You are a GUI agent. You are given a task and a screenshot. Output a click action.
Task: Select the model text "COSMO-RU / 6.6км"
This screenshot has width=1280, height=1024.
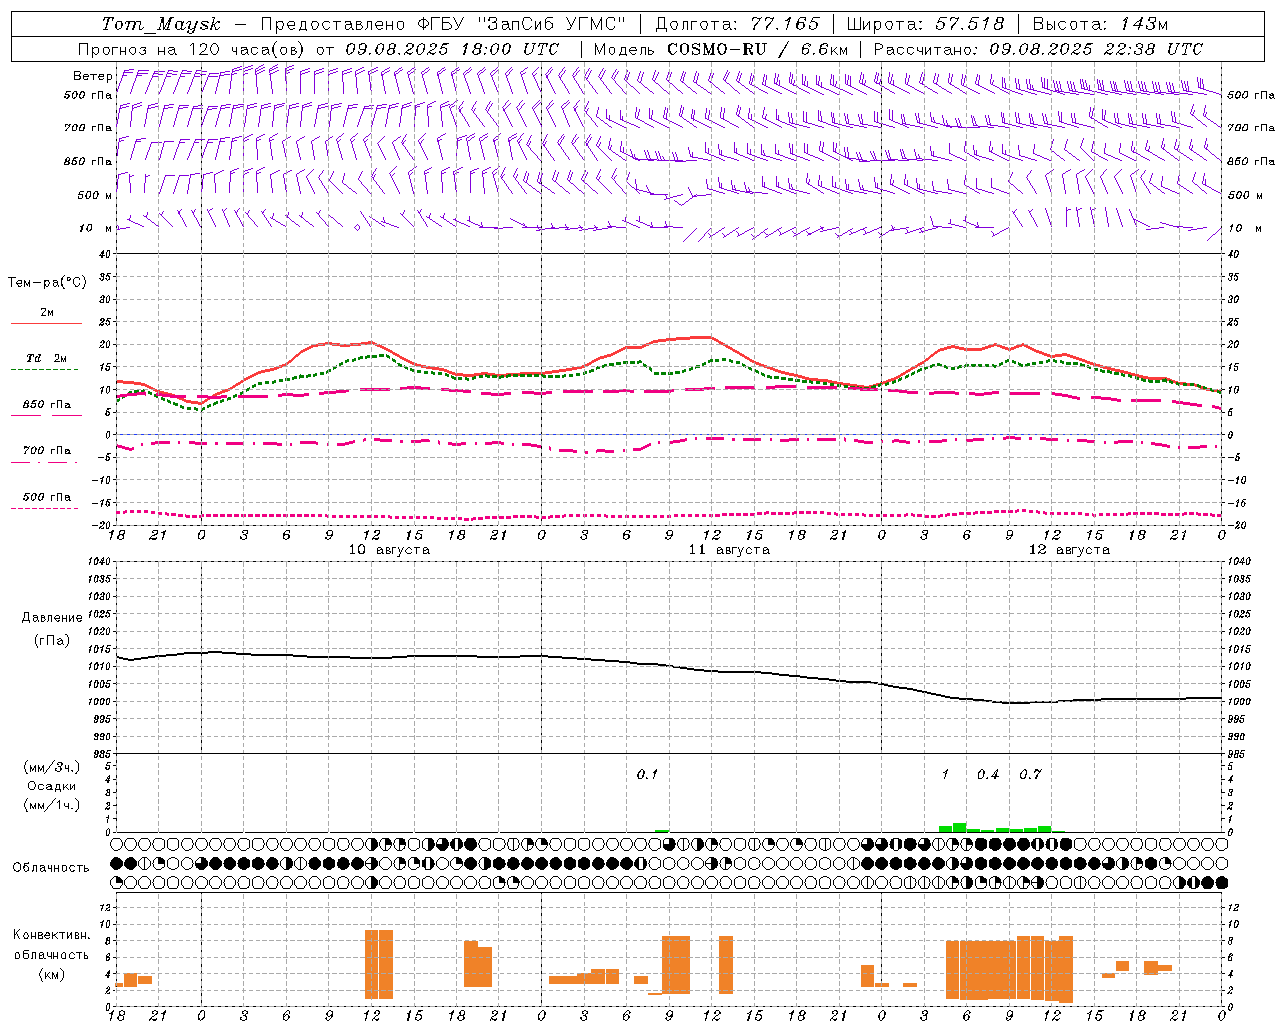point(758,49)
